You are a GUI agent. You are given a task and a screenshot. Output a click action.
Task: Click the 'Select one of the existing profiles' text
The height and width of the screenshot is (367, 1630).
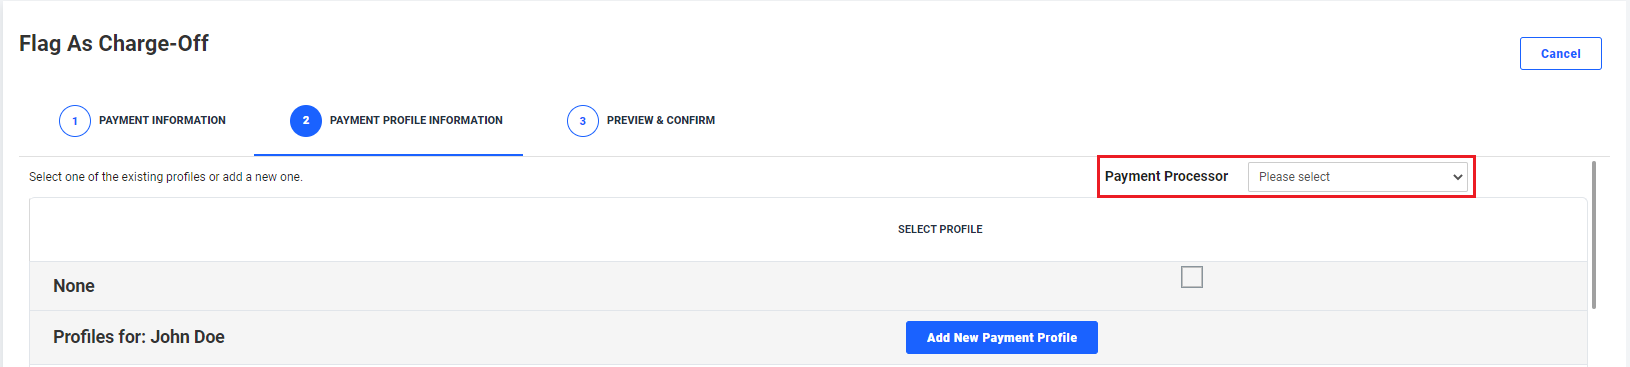166,177
